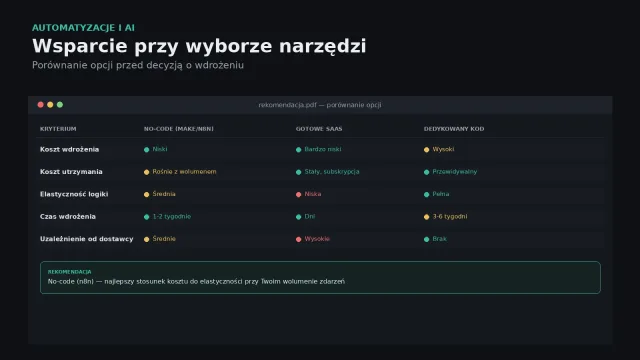
Task: Click the Niska cell under Gotowe SaaS
Action: pos(313,194)
